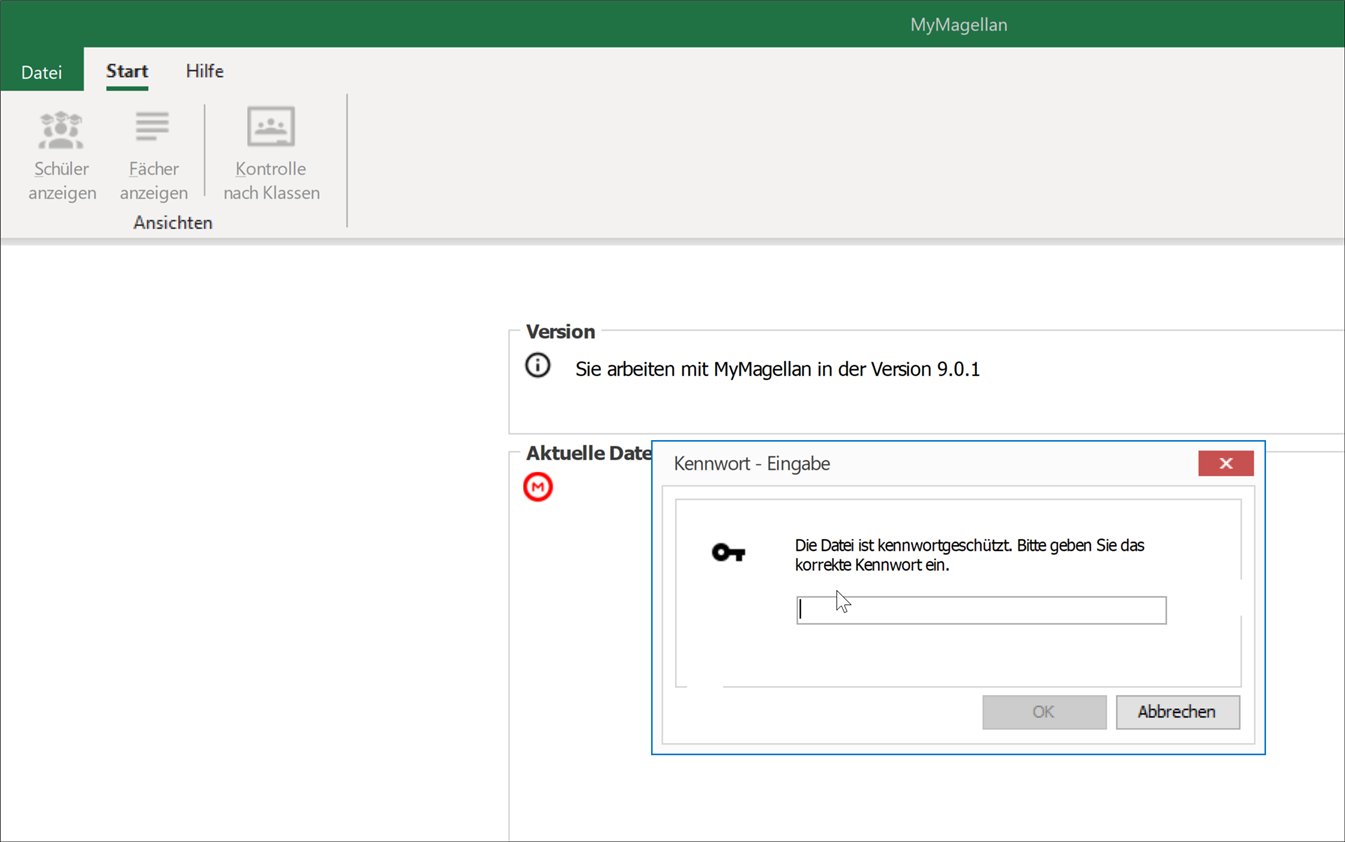The image size is (1345, 842).
Task: Click the MyMagellan Version 9.0.1 text
Action: coord(778,369)
